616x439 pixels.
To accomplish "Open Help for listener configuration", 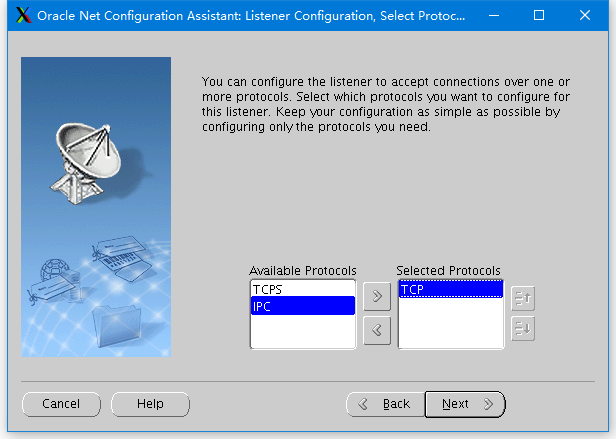I will [150, 404].
